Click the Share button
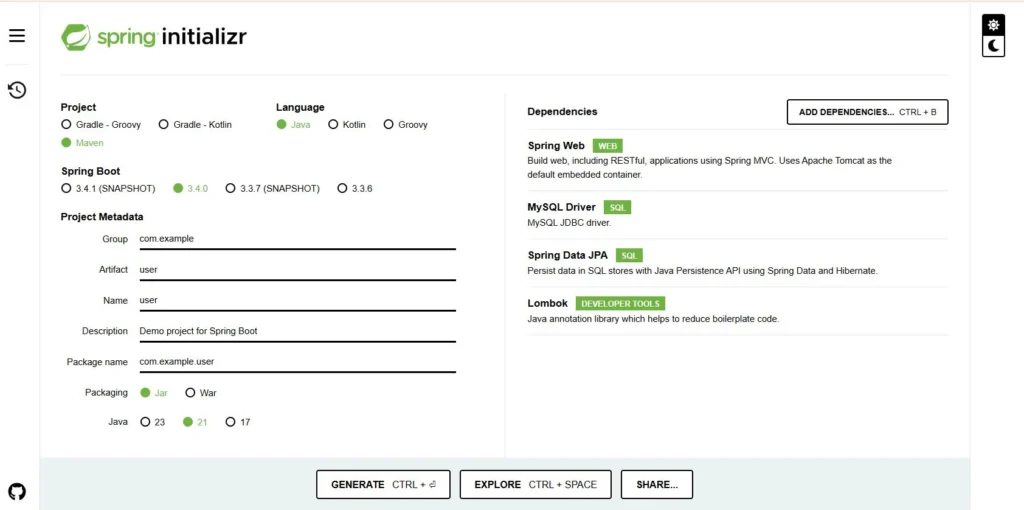 (657, 485)
